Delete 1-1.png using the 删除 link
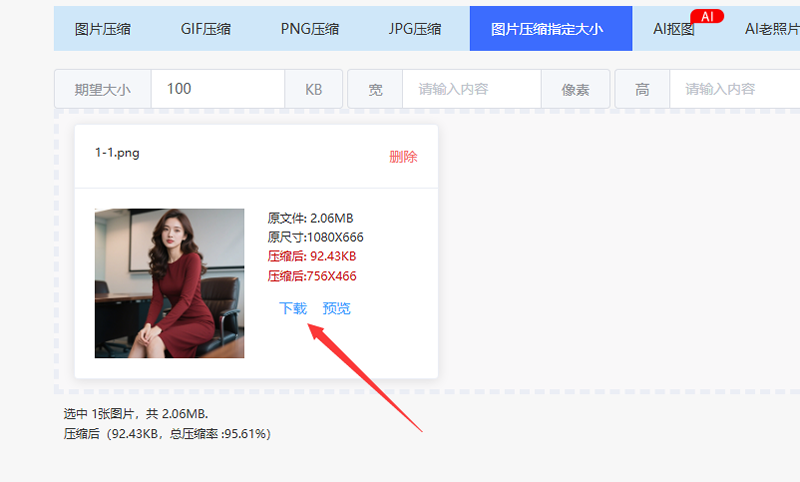The image size is (800, 482). [x=403, y=157]
